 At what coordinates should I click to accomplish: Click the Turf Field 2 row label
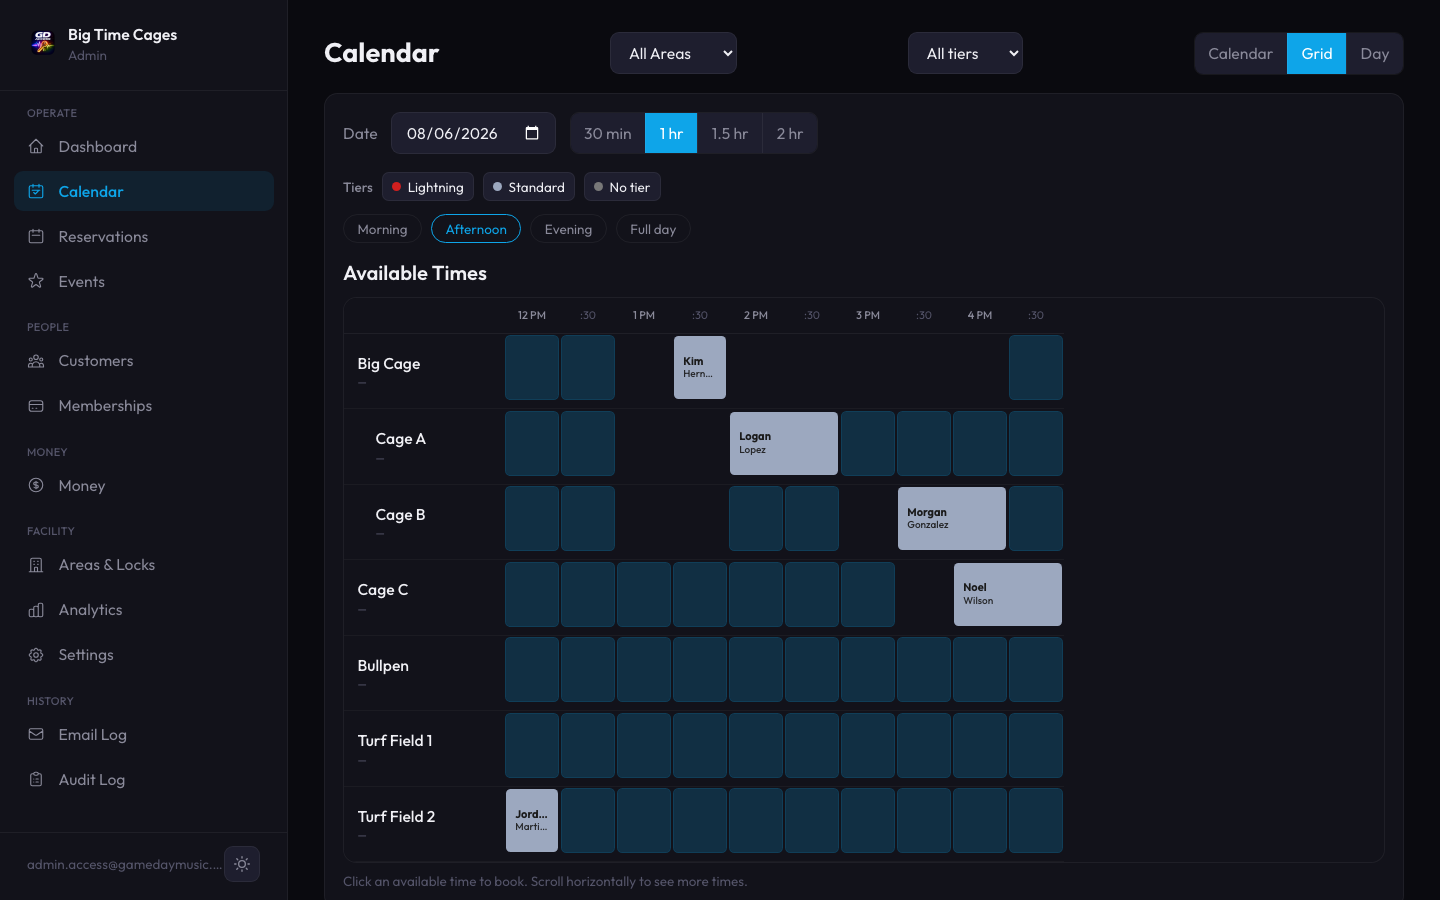396,816
